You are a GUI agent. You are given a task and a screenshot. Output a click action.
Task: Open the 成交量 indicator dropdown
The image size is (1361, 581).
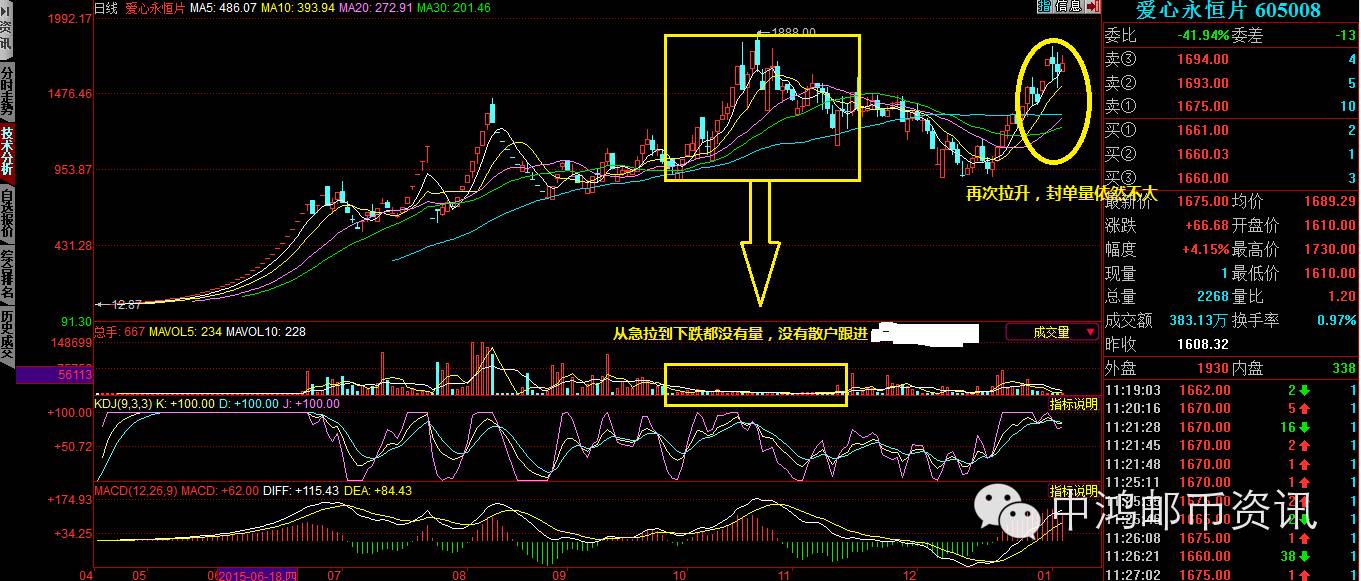(1052, 332)
